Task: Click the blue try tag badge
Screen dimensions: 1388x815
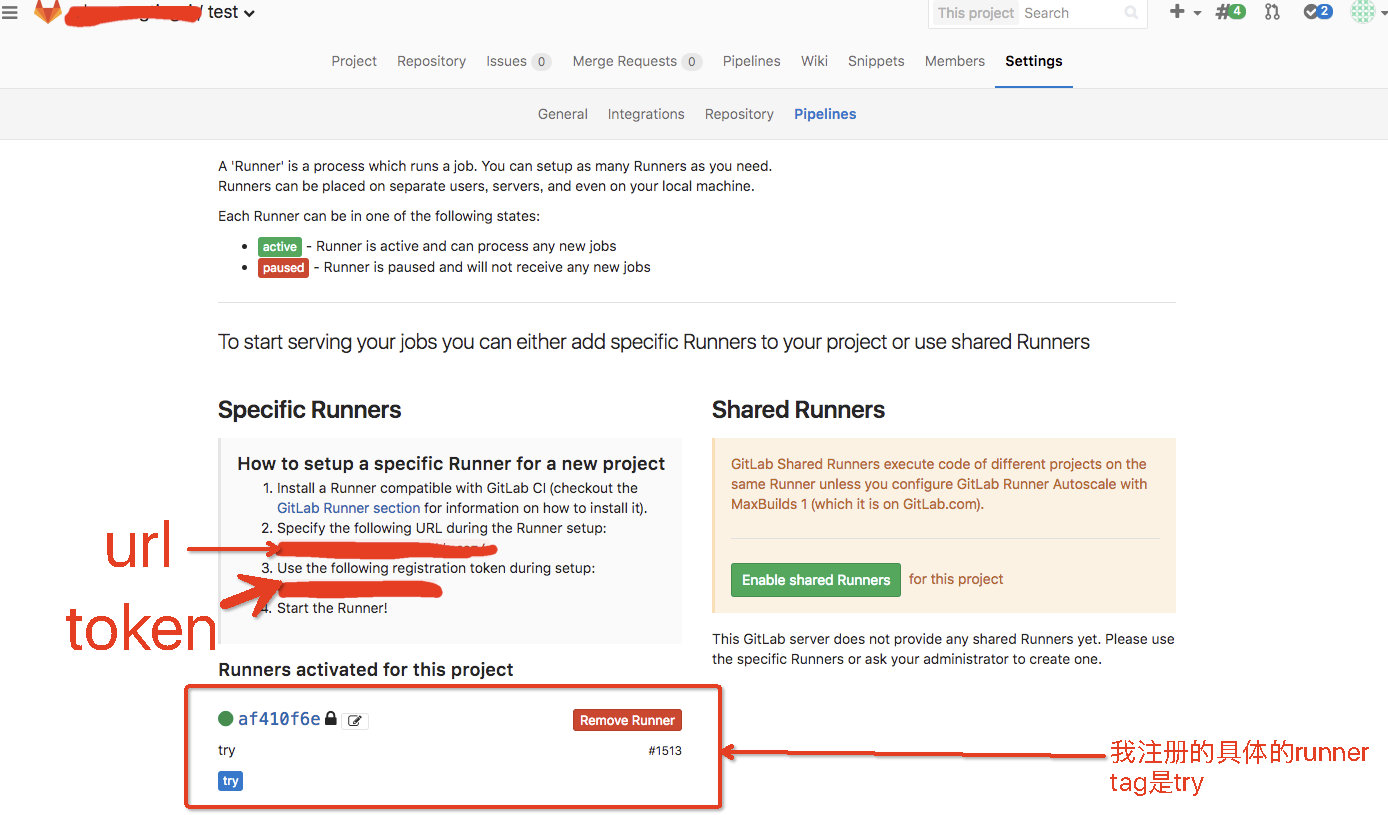Action: tap(230, 781)
